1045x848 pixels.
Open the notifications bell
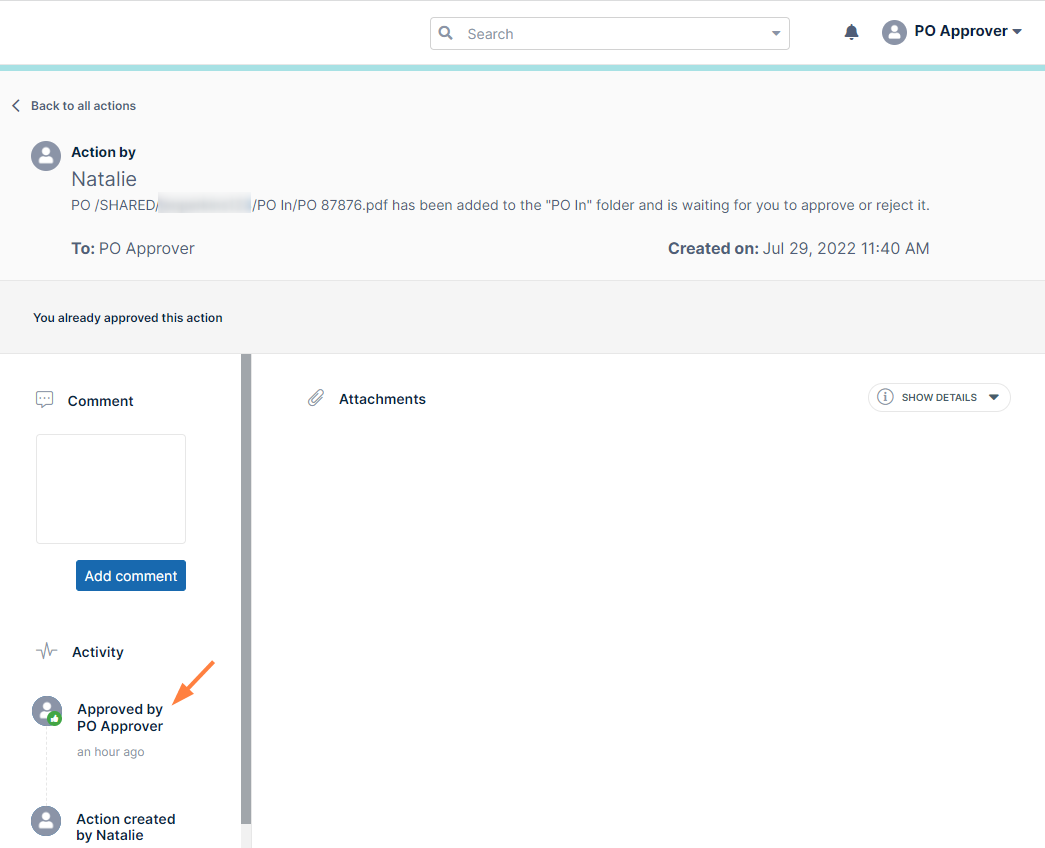point(851,32)
